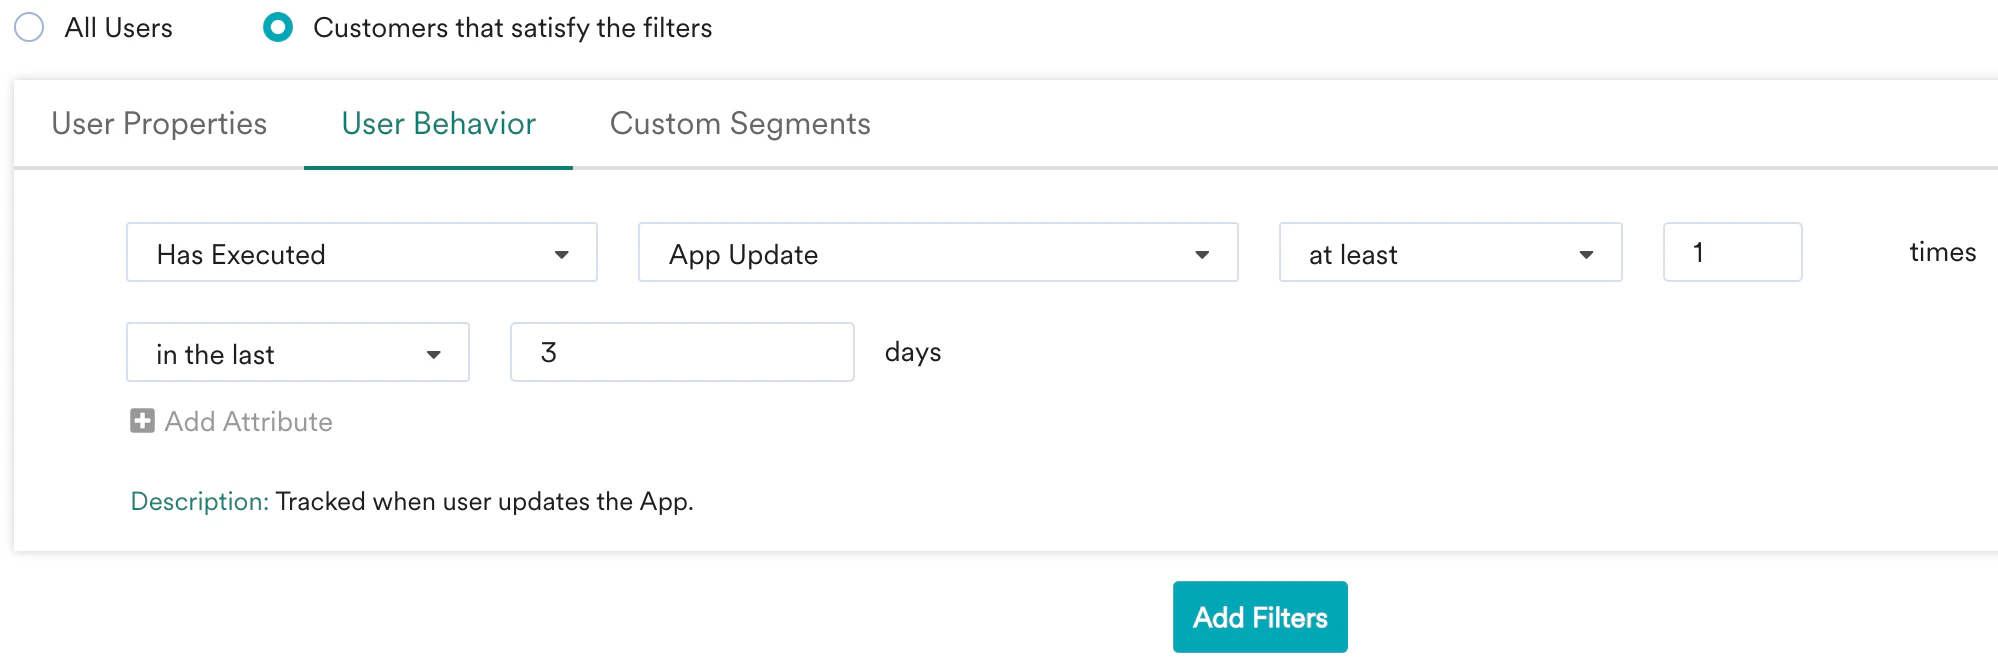Click the 'Tracked when user updates the App' text
The image size is (1998, 660).
485,501
